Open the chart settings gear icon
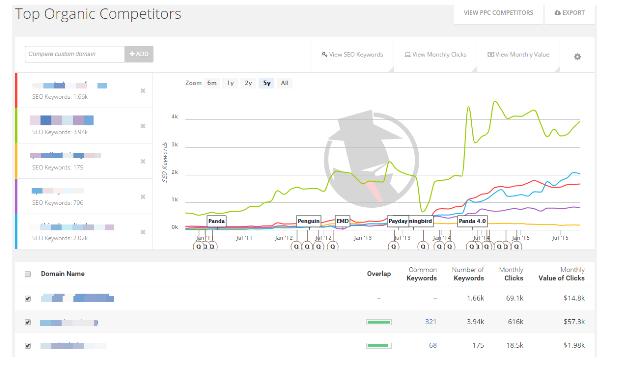Image resolution: width=620 pixels, height=369 pixels. (577, 57)
